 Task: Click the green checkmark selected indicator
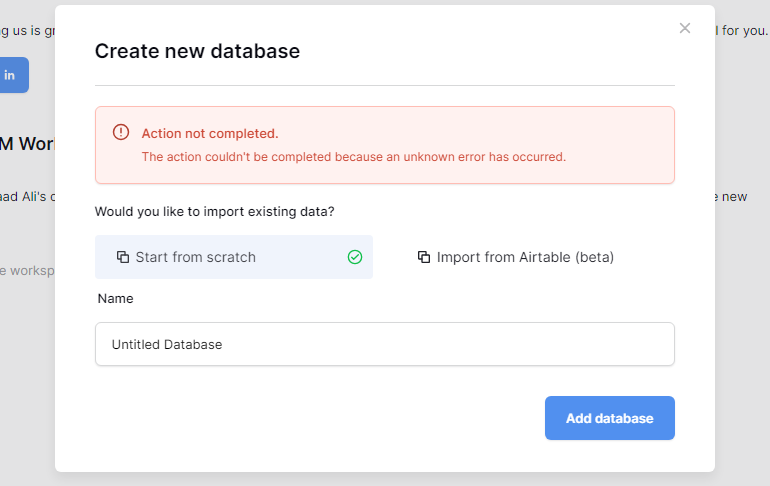tap(355, 257)
